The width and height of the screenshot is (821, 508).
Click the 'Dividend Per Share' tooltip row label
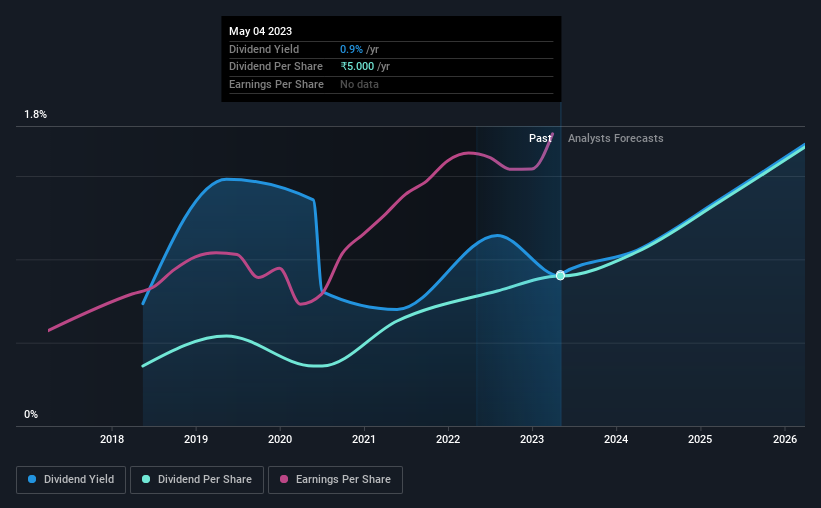pyautogui.click(x=276, y=67)
